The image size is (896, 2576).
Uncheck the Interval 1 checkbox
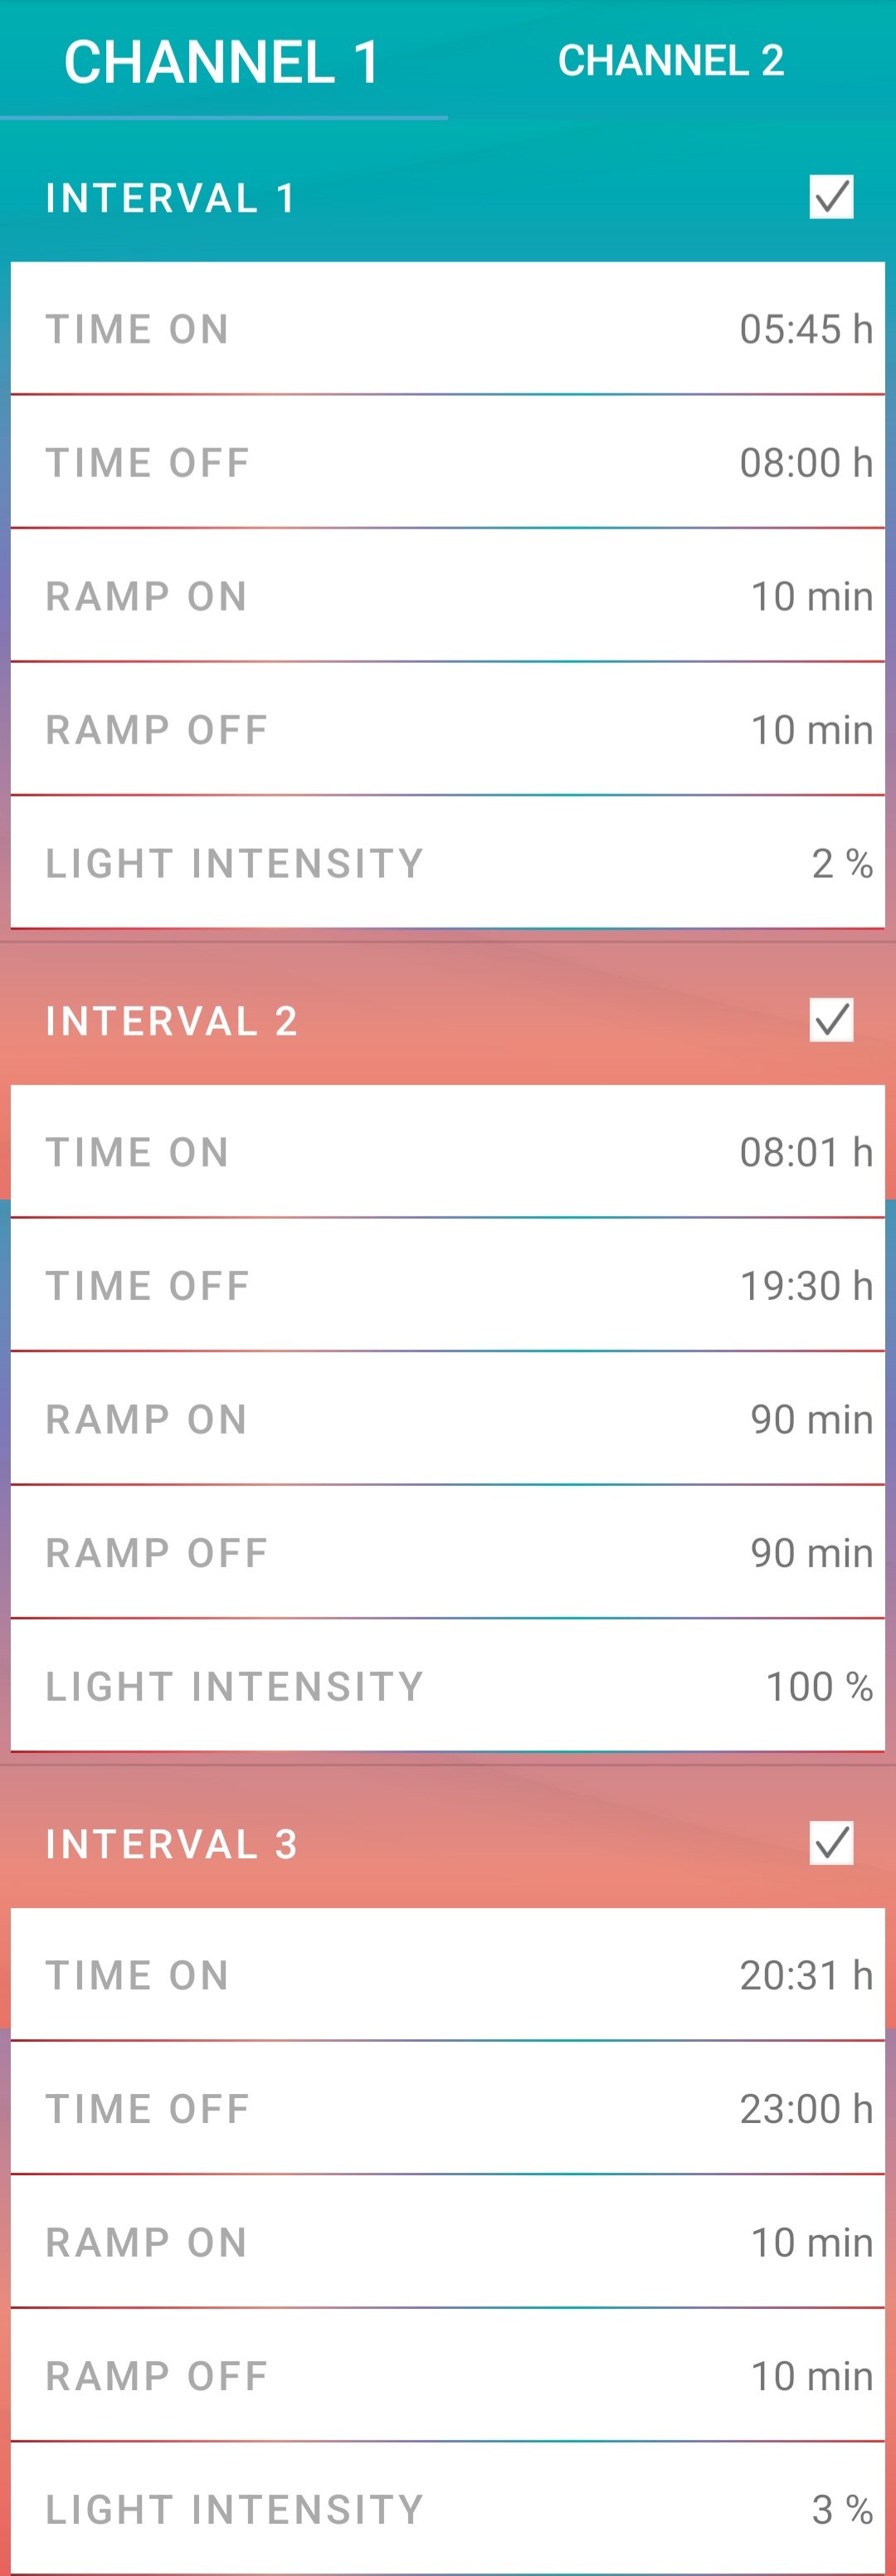(x=831, y=197)
